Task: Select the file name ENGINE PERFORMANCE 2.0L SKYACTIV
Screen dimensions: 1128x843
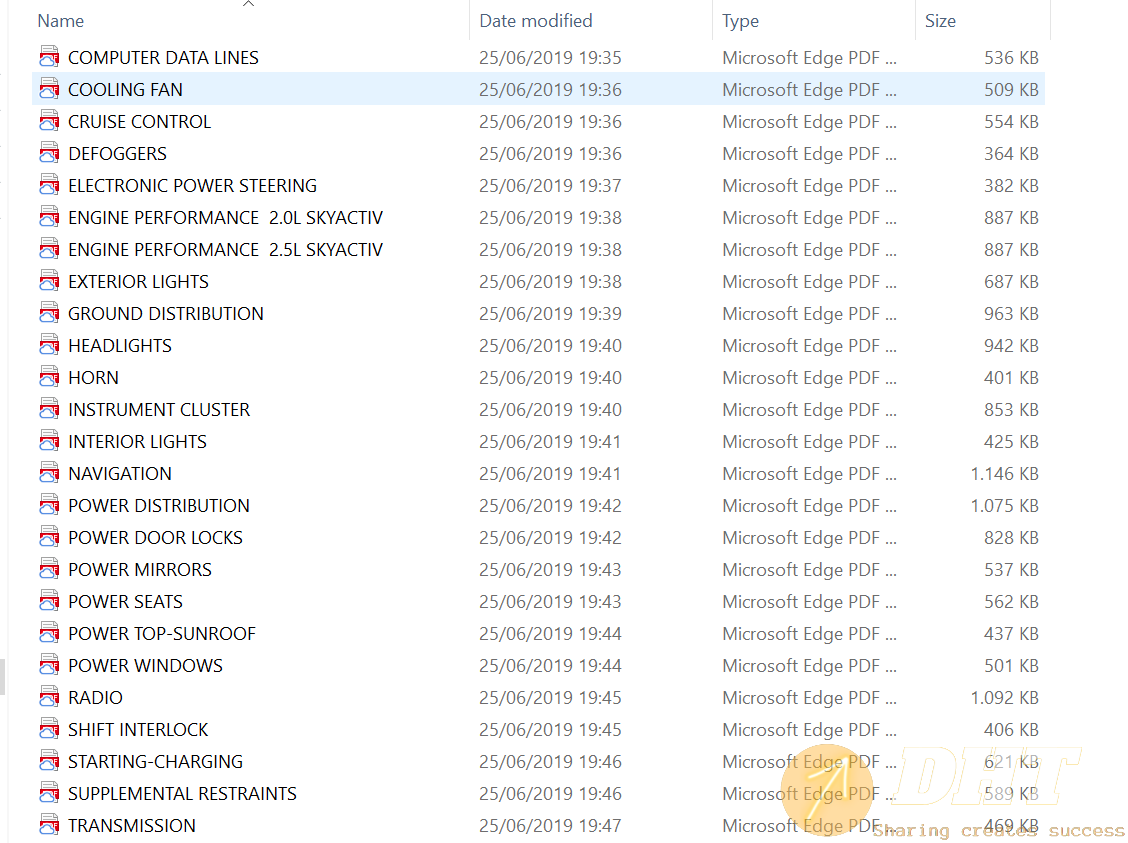Action: [225, 217]
